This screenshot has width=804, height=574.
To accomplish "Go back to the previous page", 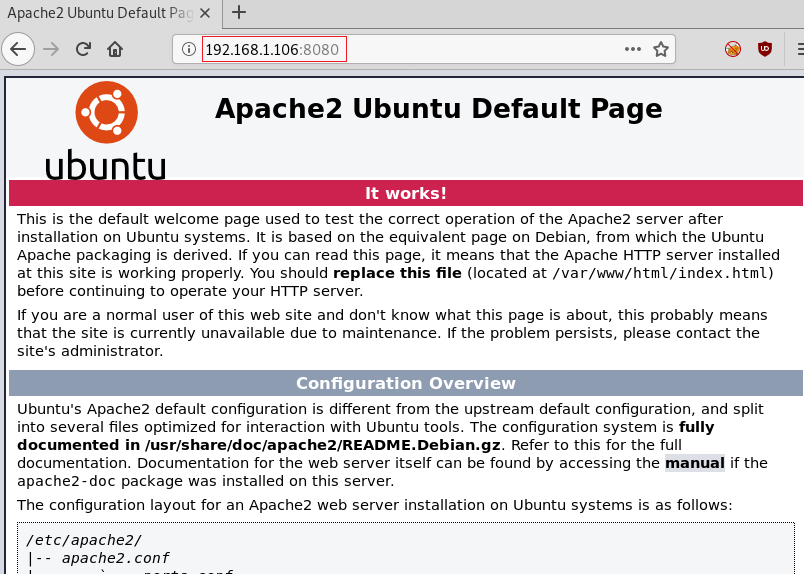I will pyautogui.click(x=18, y=49).
